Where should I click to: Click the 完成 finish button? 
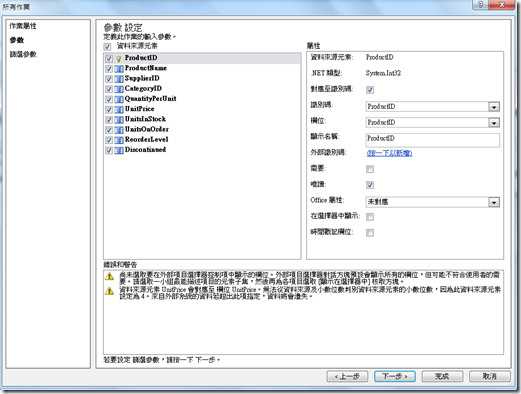point(442,376)
